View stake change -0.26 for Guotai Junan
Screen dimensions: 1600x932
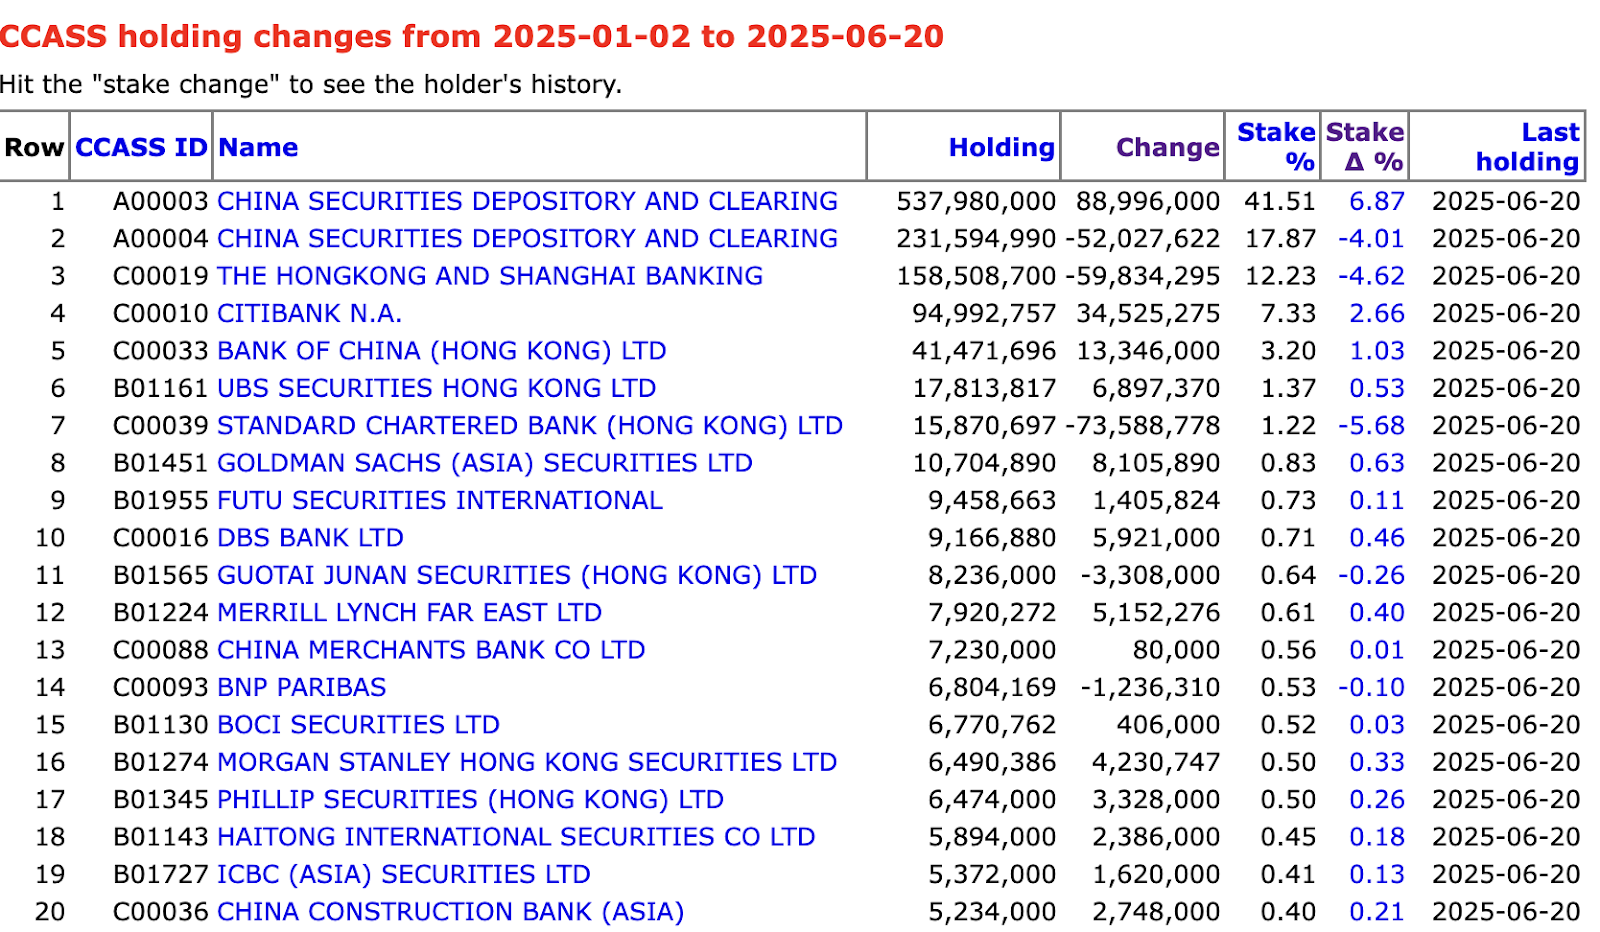(1371, 575)
